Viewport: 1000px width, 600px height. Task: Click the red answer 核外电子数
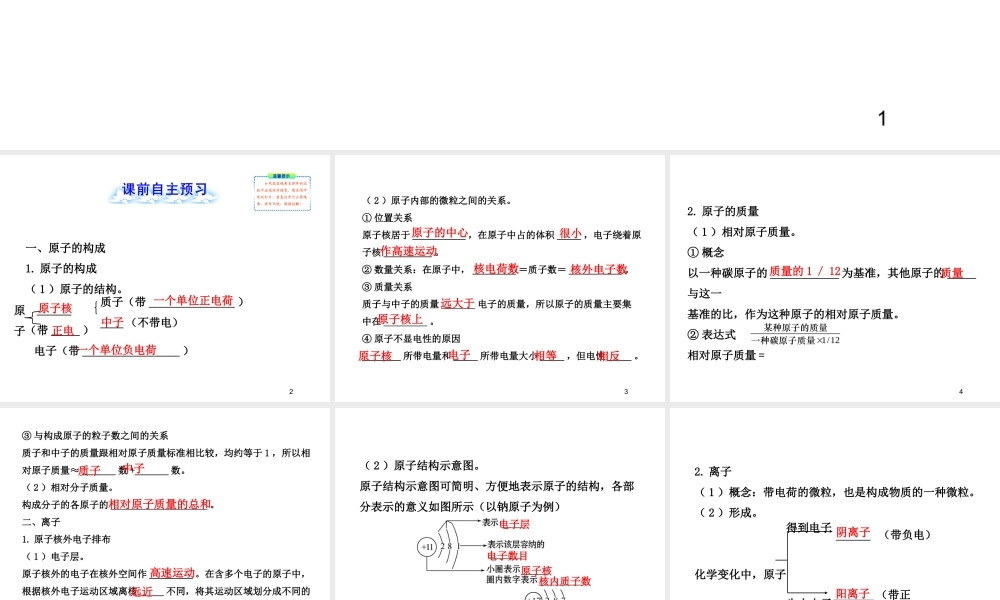pos(599,269)
